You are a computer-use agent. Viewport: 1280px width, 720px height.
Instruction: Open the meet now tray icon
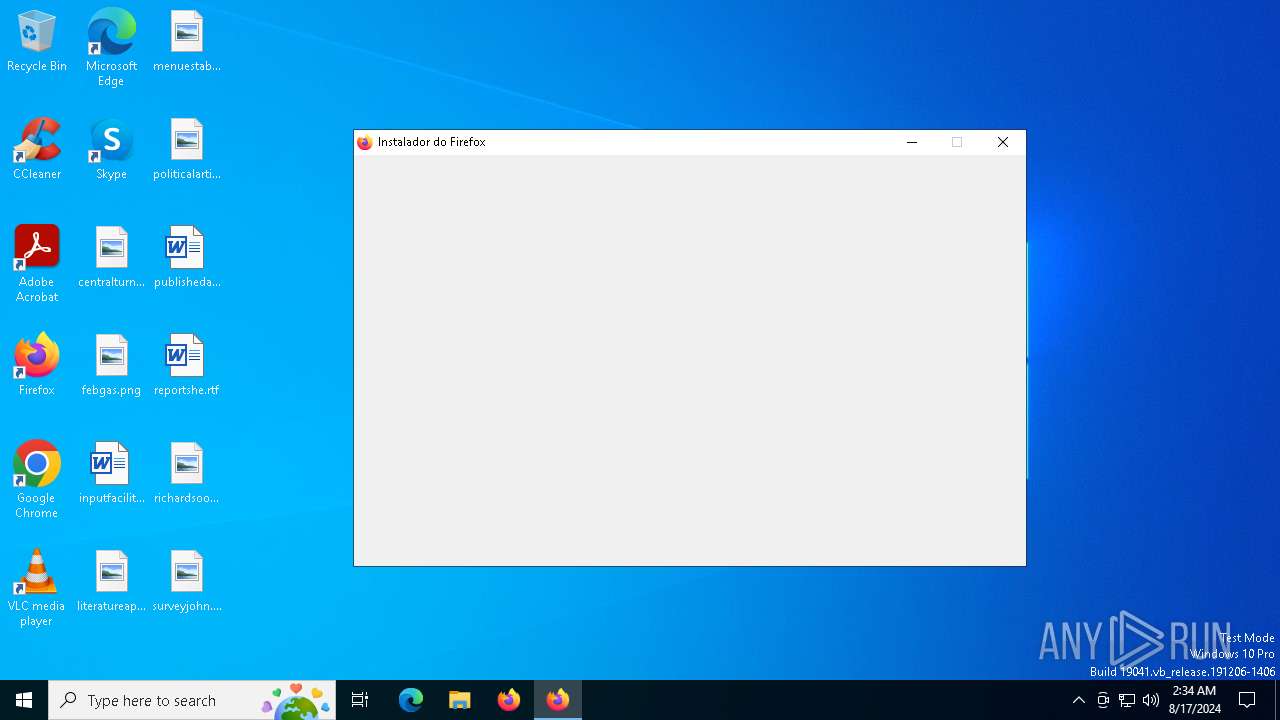pyautogui.click(x=1103, y=700)
